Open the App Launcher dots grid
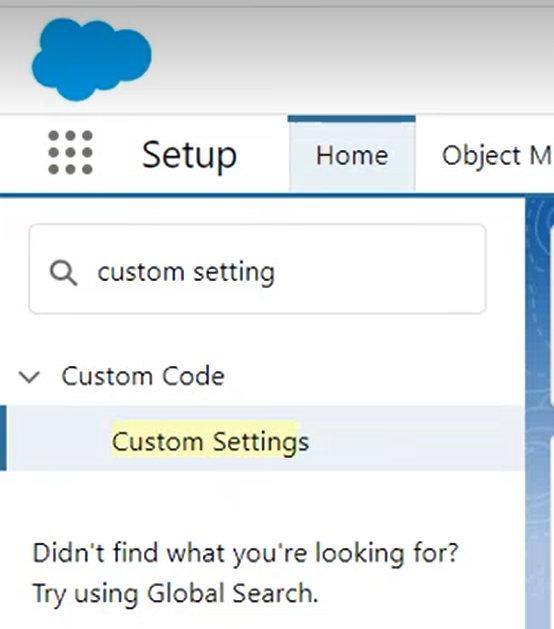The height and width of the screenshot is (629, 554). click(70, 153)
